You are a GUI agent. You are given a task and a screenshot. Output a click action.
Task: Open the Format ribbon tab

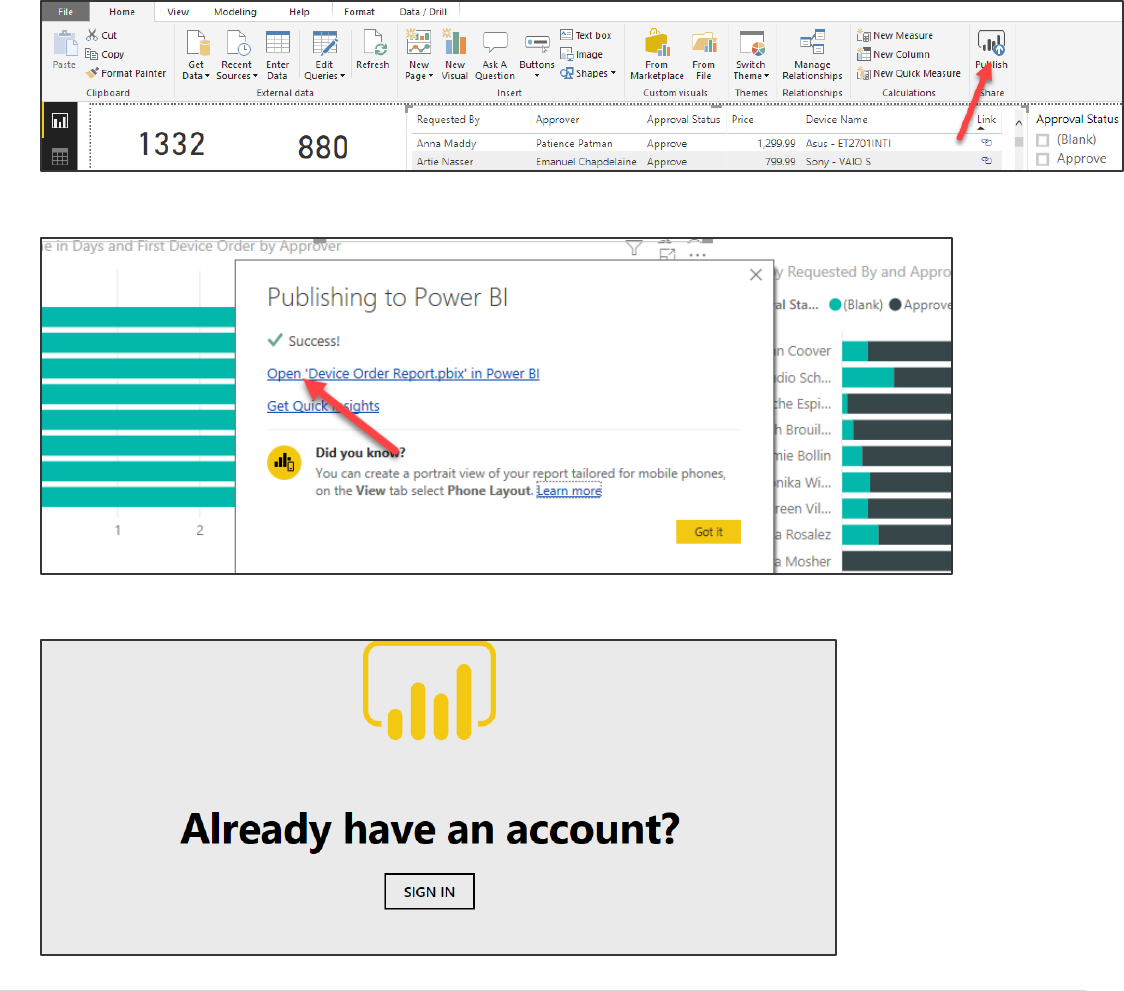point(359,11)
